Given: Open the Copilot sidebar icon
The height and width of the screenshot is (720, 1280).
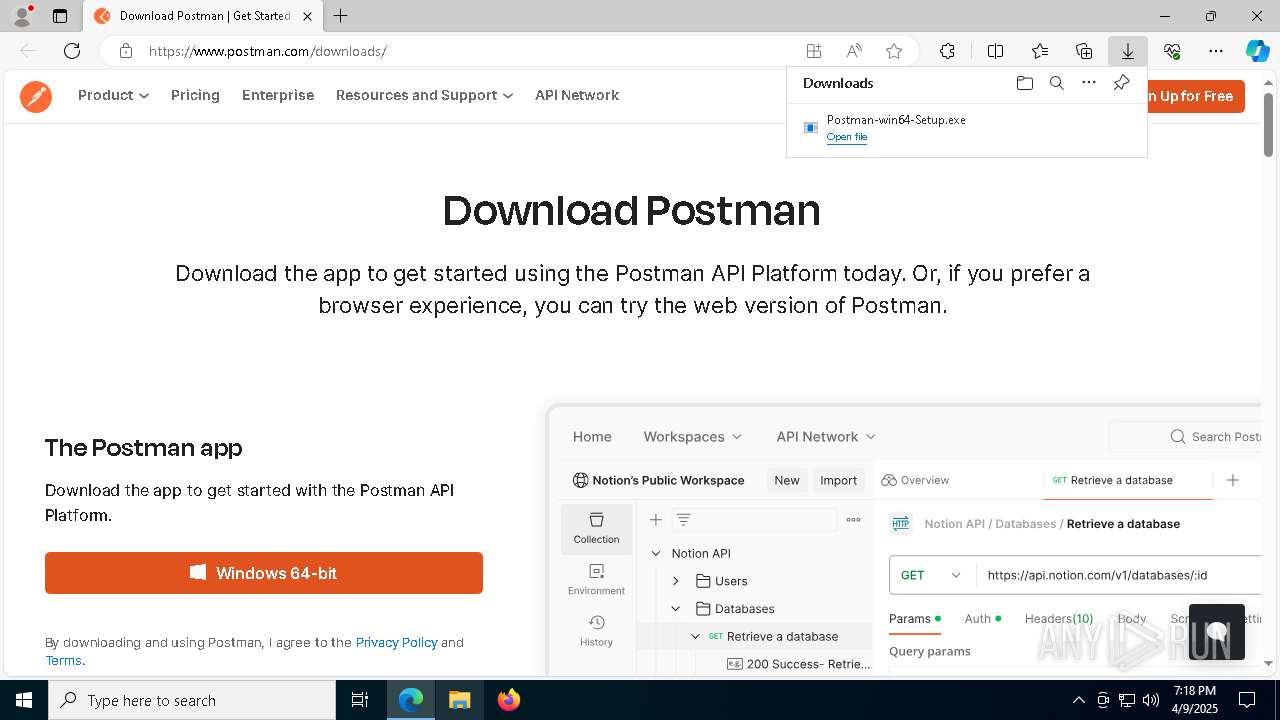Looking at the screenshot, I should (x=1257, y=51).
